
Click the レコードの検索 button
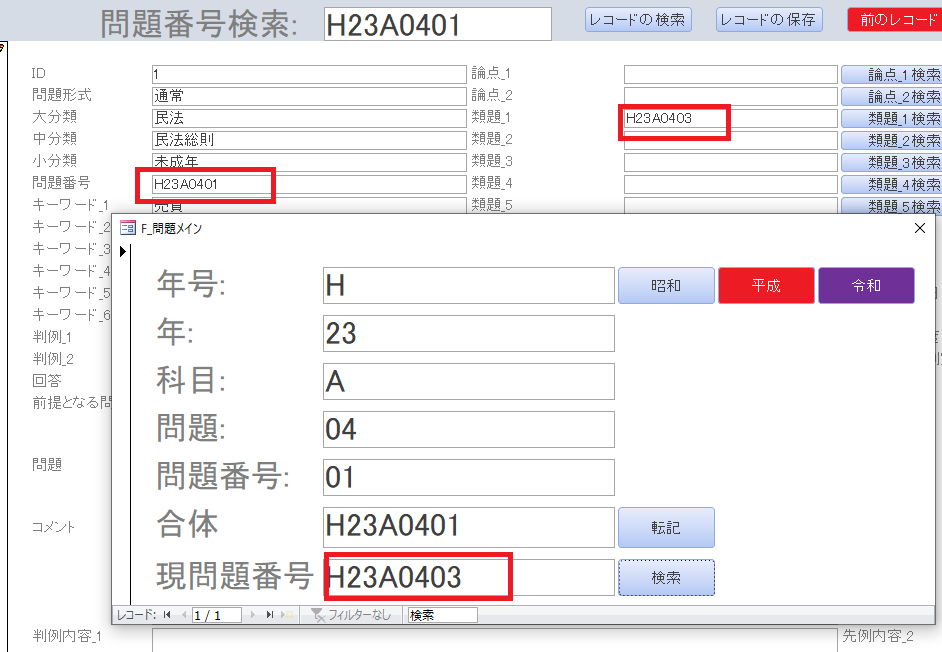pyautogui.click(x=637, y=20)
